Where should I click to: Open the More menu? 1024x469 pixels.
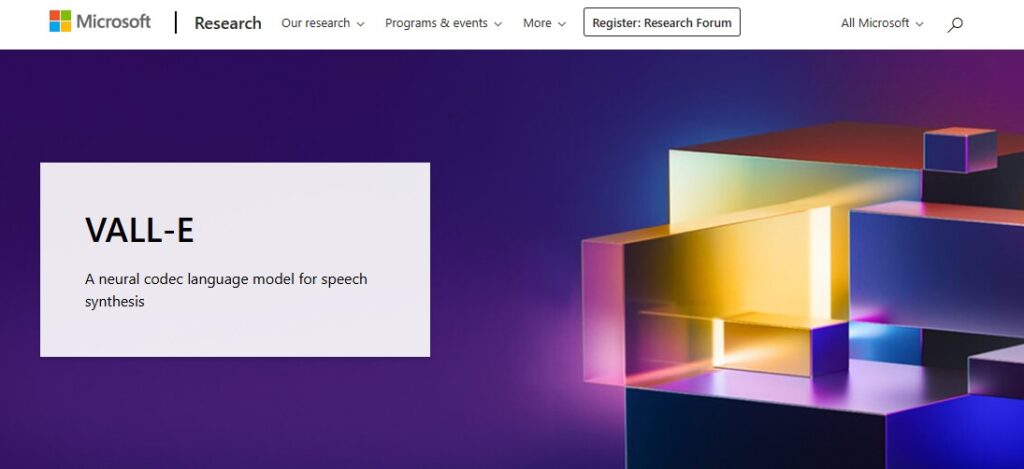pyautogui.click(x=544, y=23)
